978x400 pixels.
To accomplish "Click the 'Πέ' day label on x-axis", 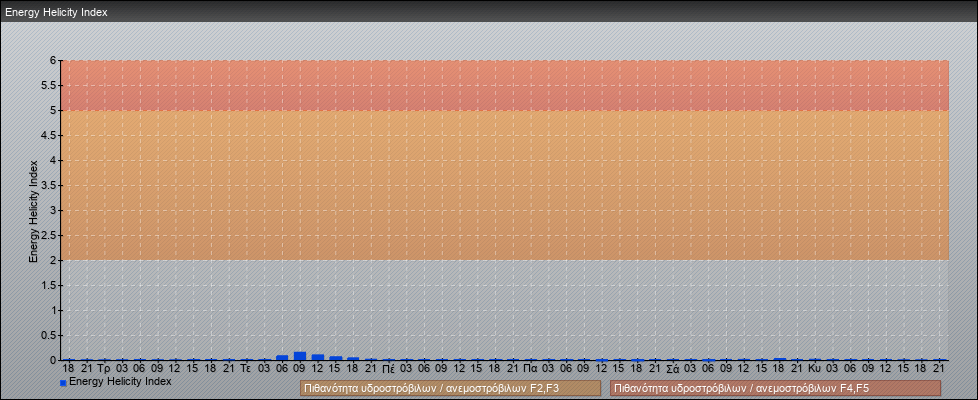I will (388, 368).
